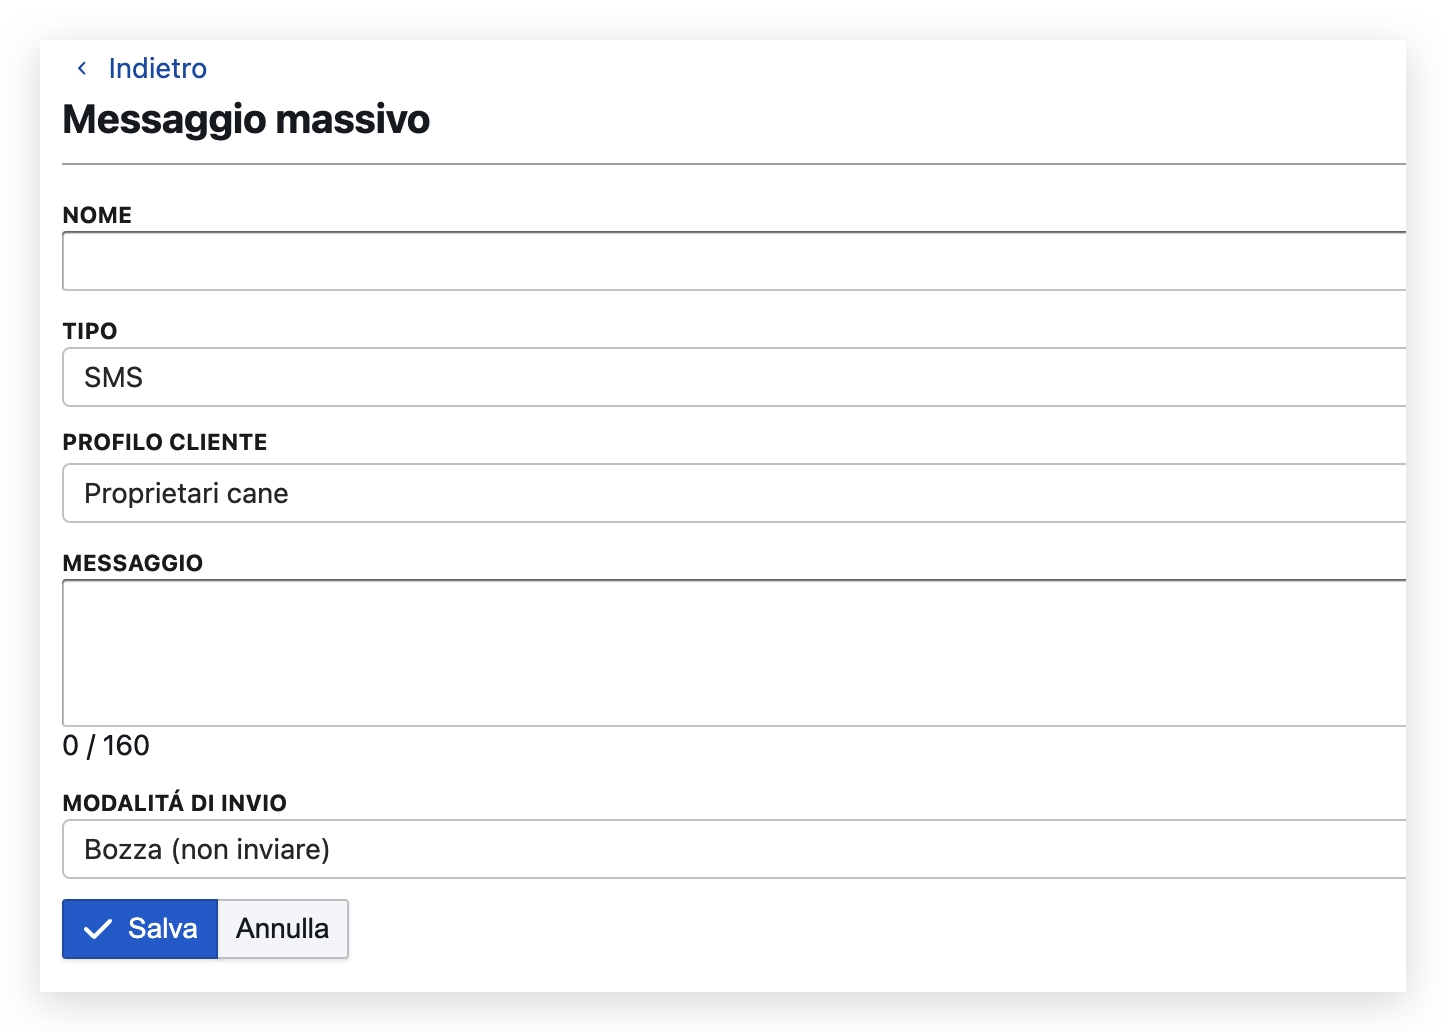1446x1032 pixels.
Task: Open the Tipo dropdown showing SMS
Action: (x=734, y=377)
